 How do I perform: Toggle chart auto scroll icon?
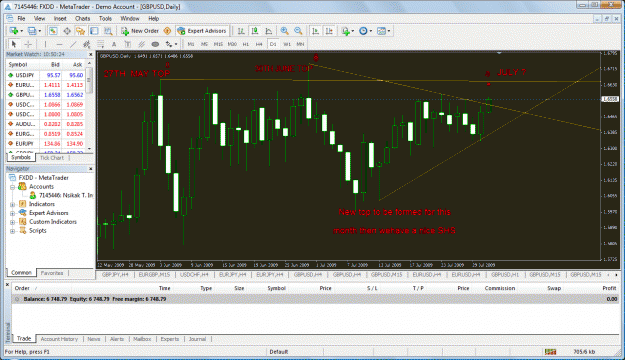pyautogui.click(x=316, y=31)
